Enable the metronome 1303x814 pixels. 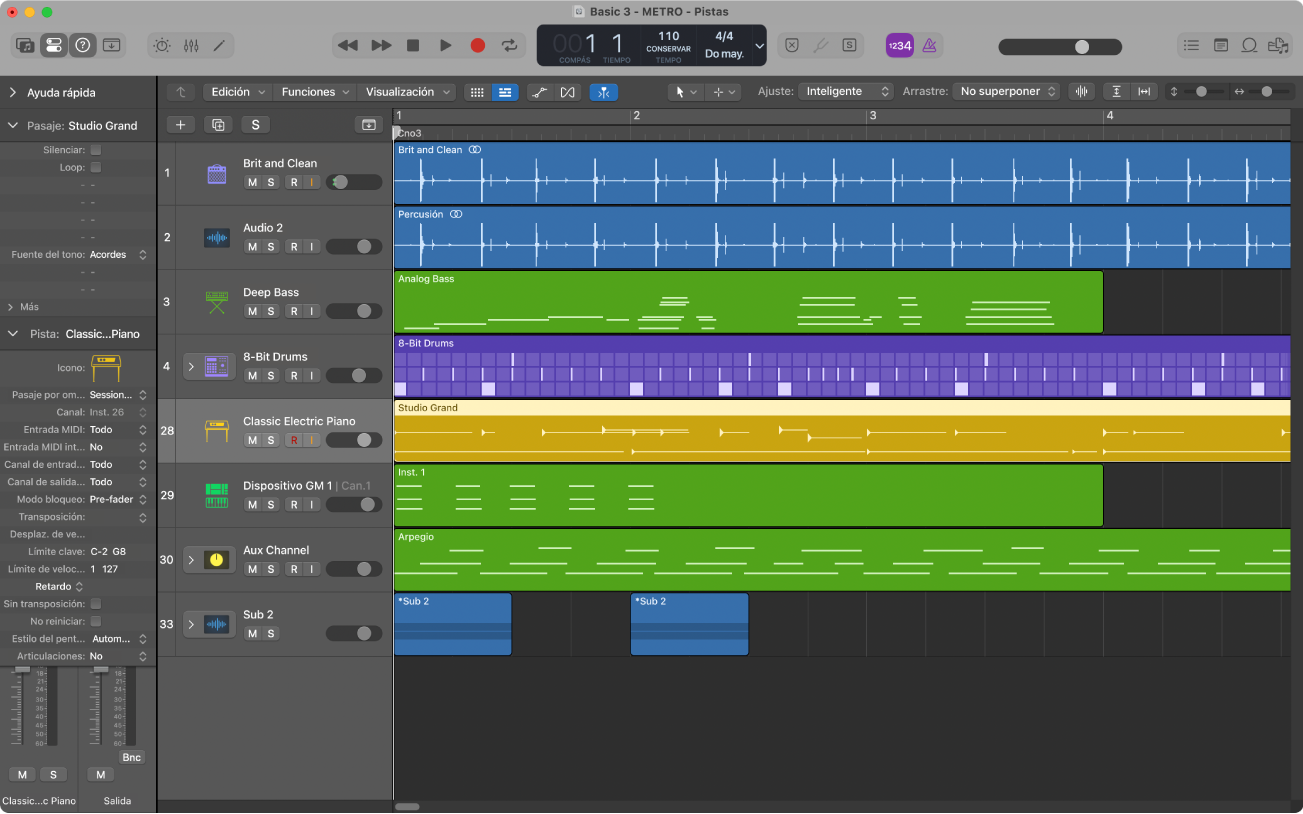pyautogui.click(x=929, y=45)
